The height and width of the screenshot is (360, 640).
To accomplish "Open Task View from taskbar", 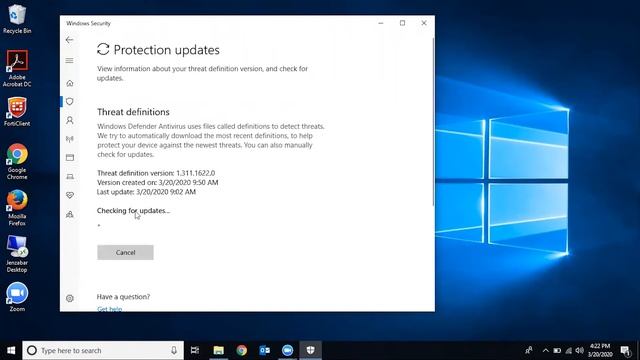I will click(x=195, y=350).
